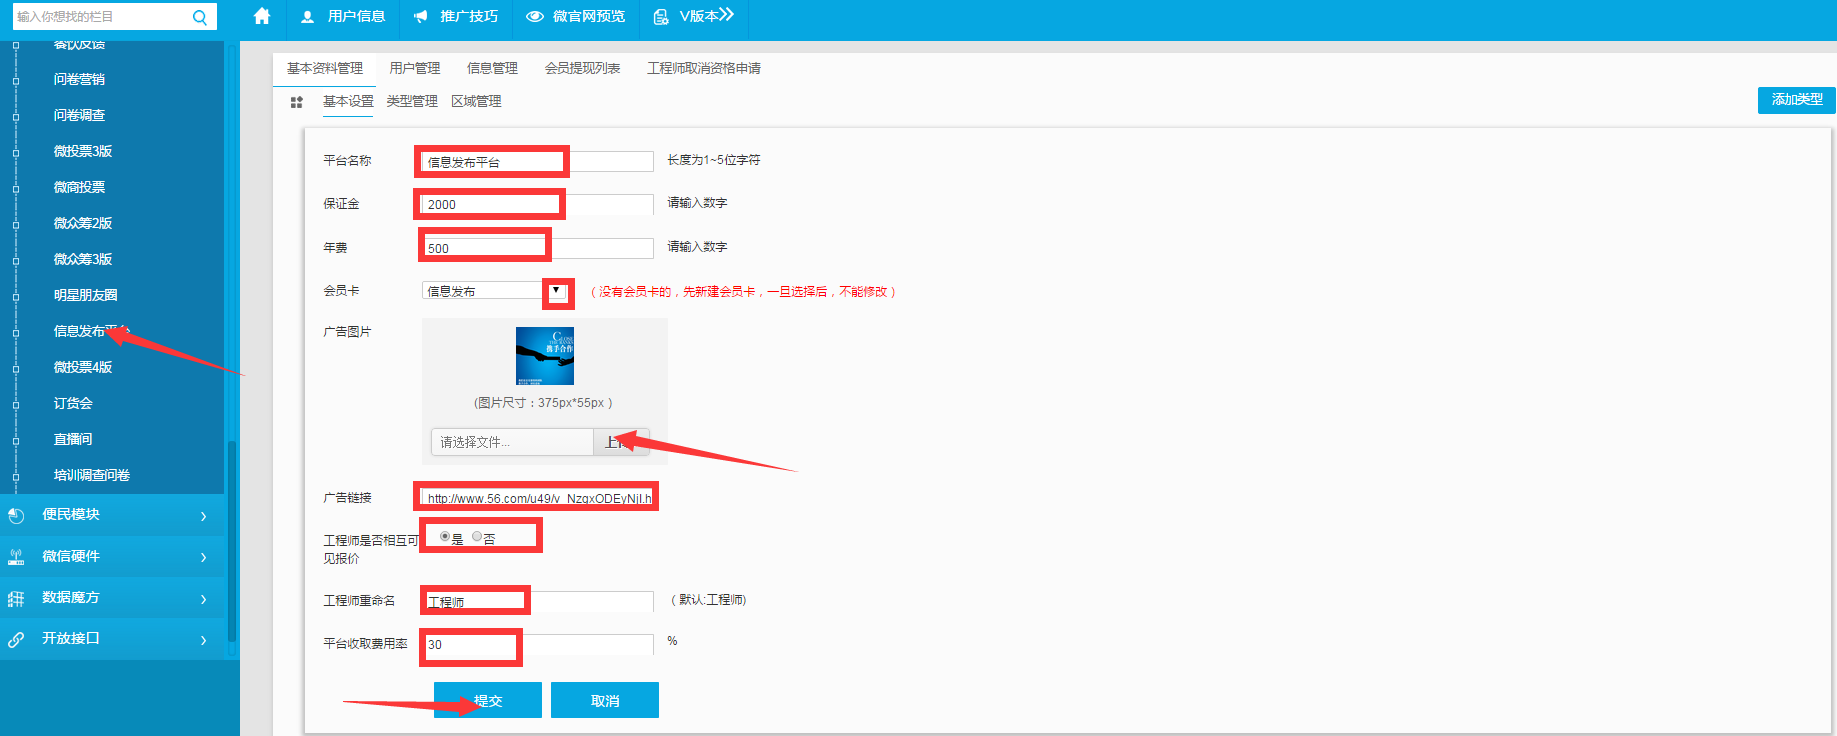
Task: Click the grid icon beside 基本设置
Action: pos(296,102)
